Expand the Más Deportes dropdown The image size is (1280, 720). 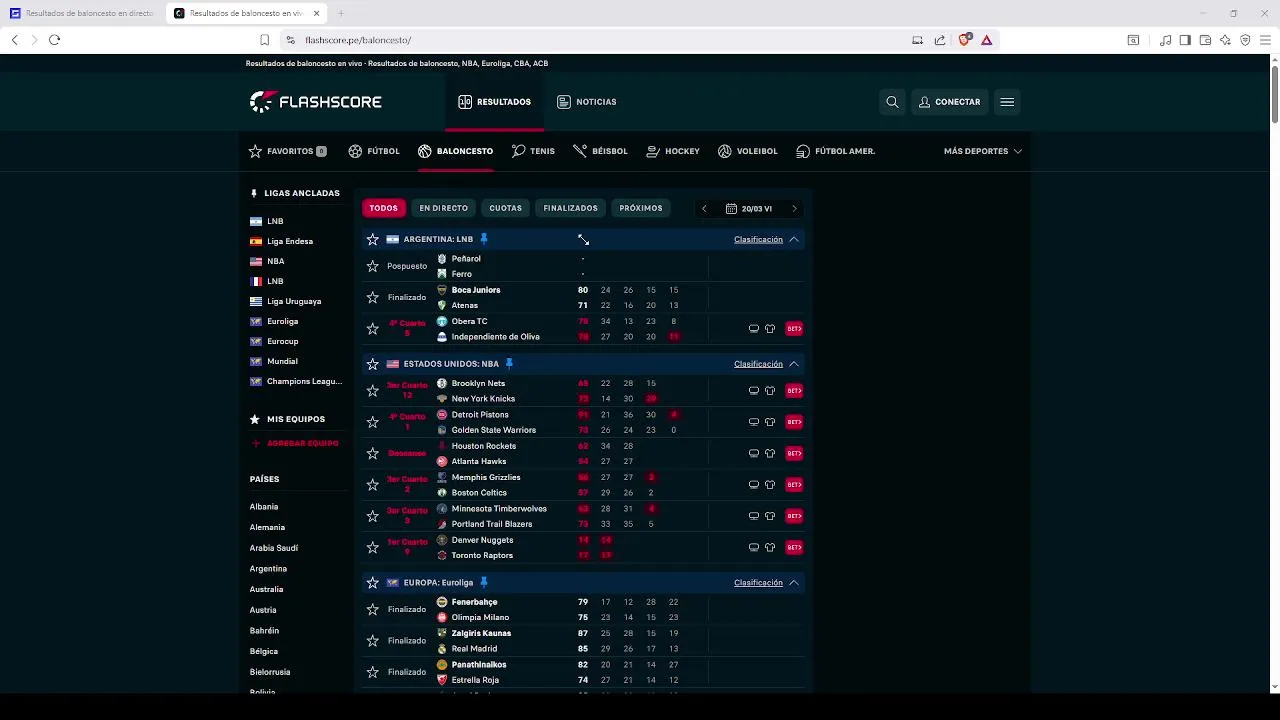[x=982, y=151]
